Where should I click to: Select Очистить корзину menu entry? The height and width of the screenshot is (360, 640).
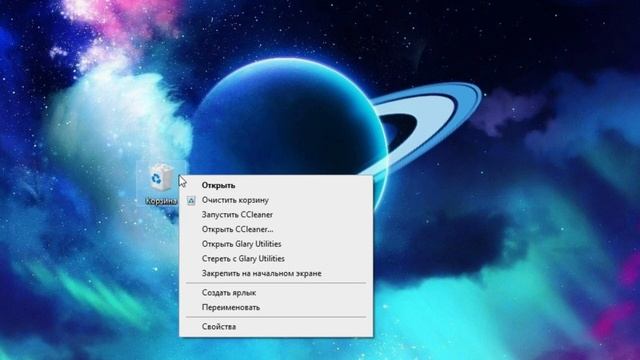(276, 200)
